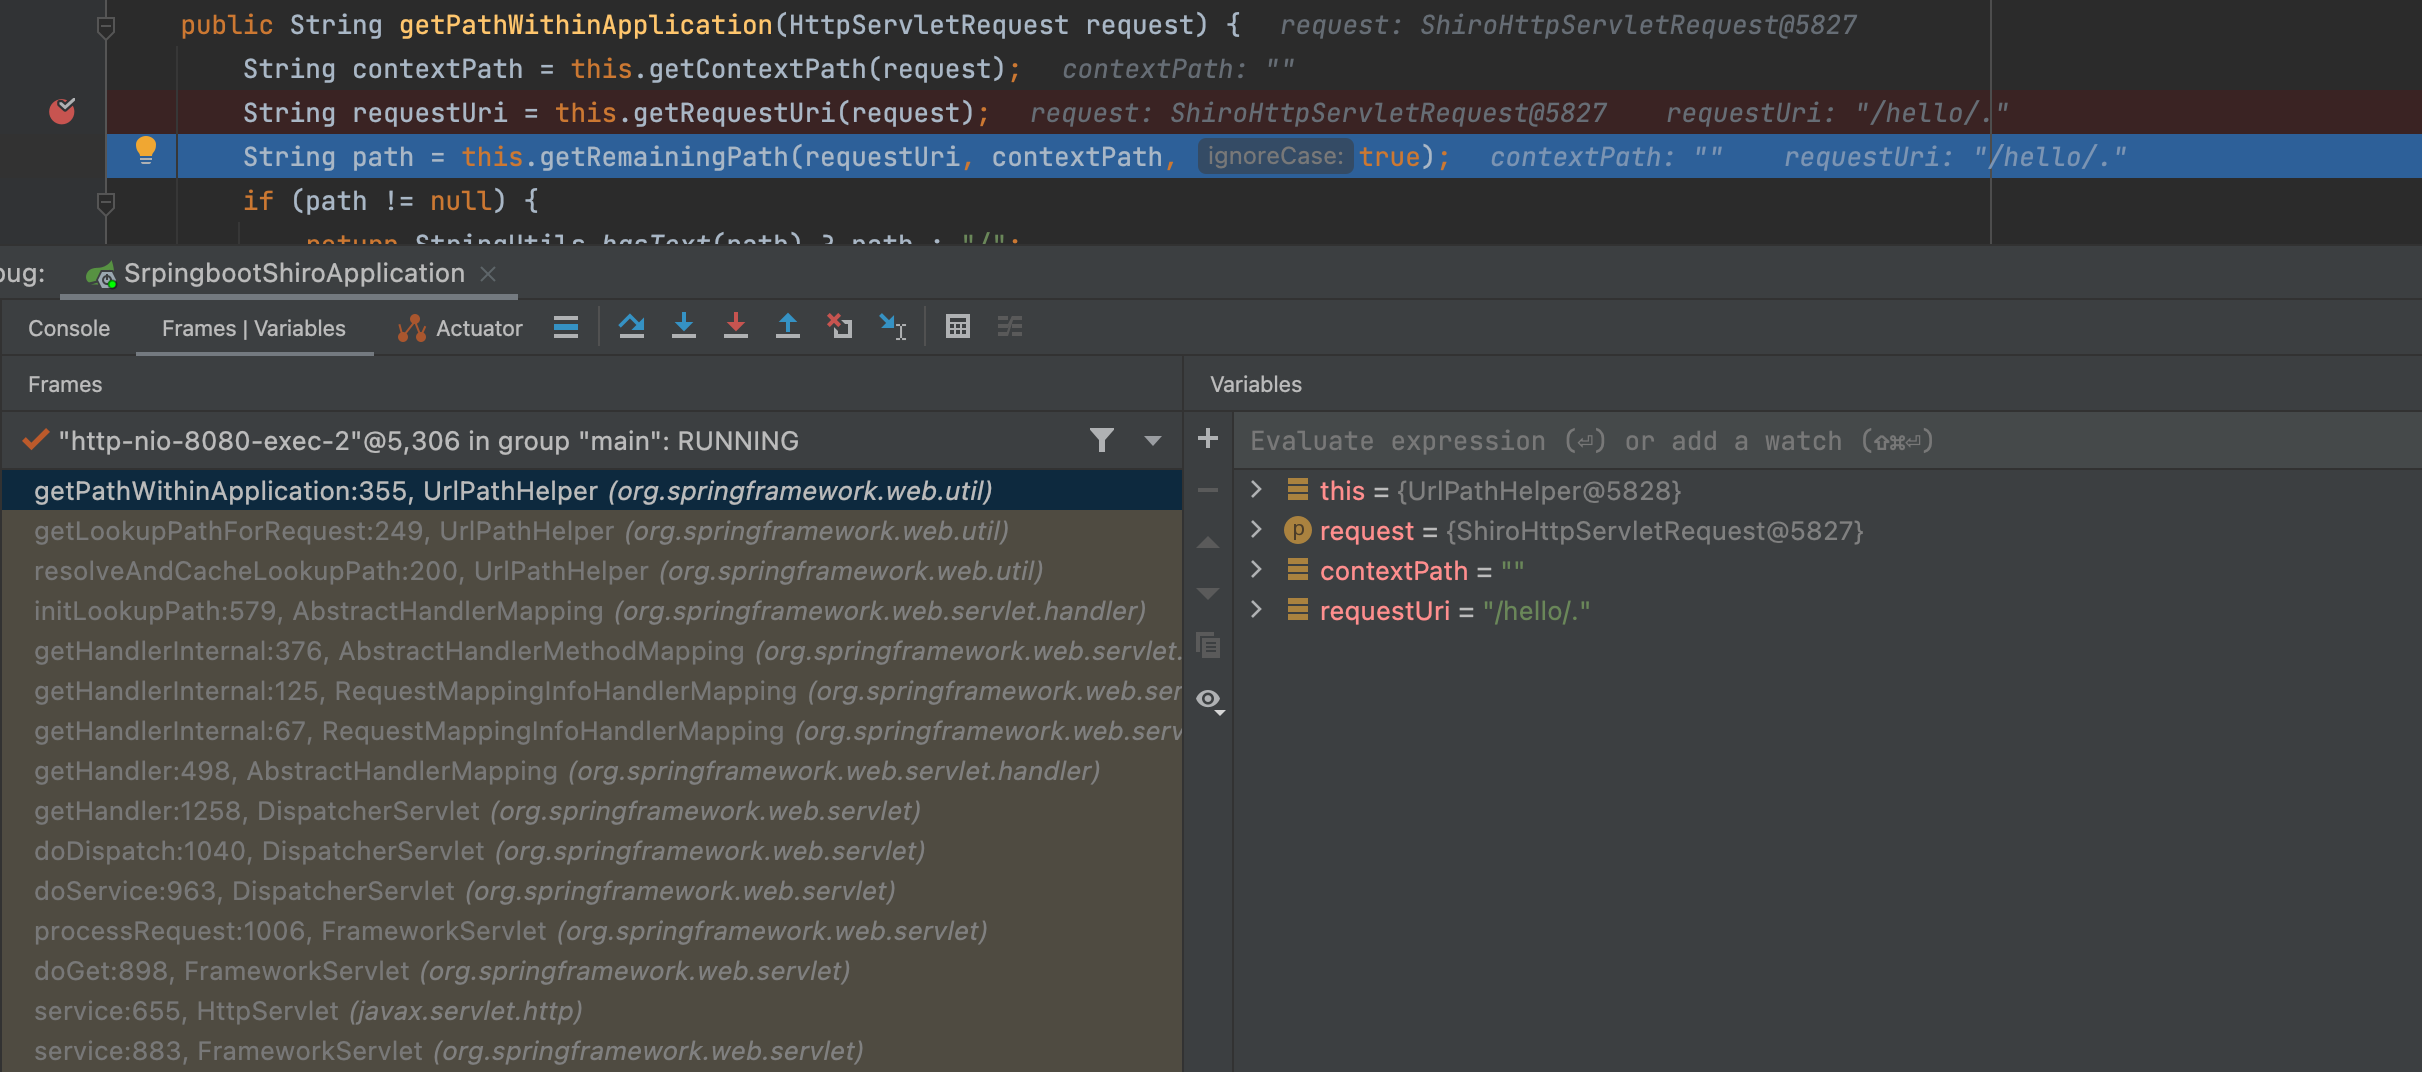Click the yellow intention lightbulb in the gutter
The height and width of the screenshot is (1072, 2422).
[x=146, y=151]
